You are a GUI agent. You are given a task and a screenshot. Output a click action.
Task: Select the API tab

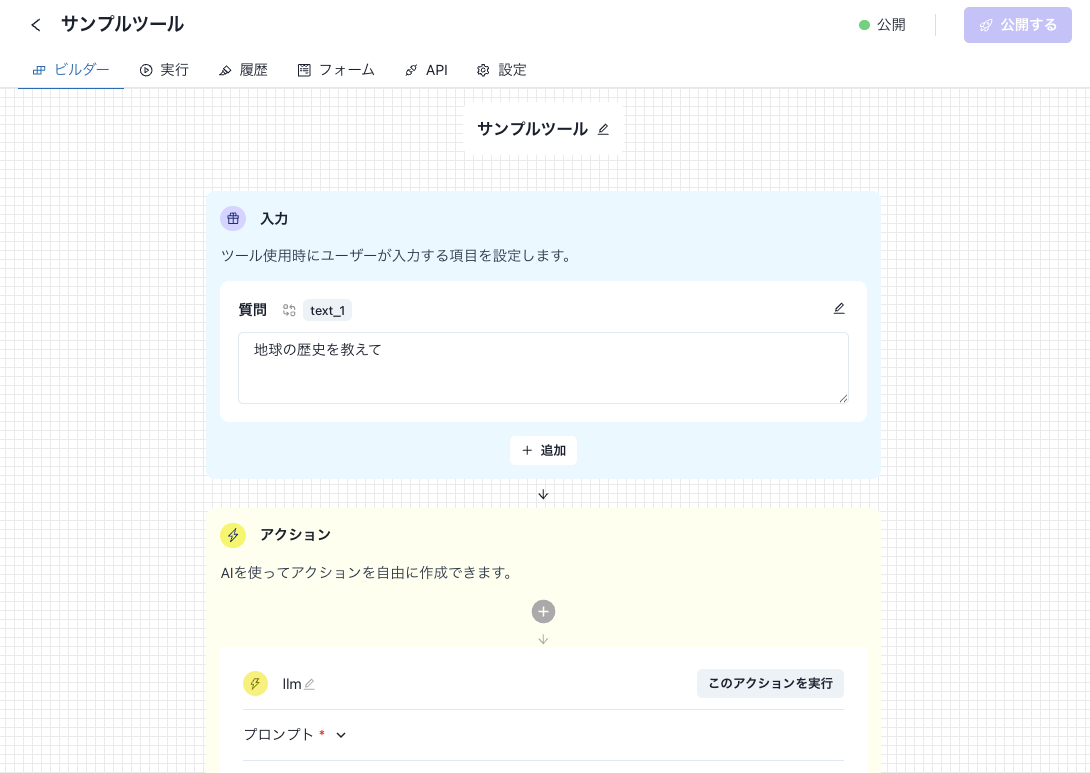[x=426, y=70]
